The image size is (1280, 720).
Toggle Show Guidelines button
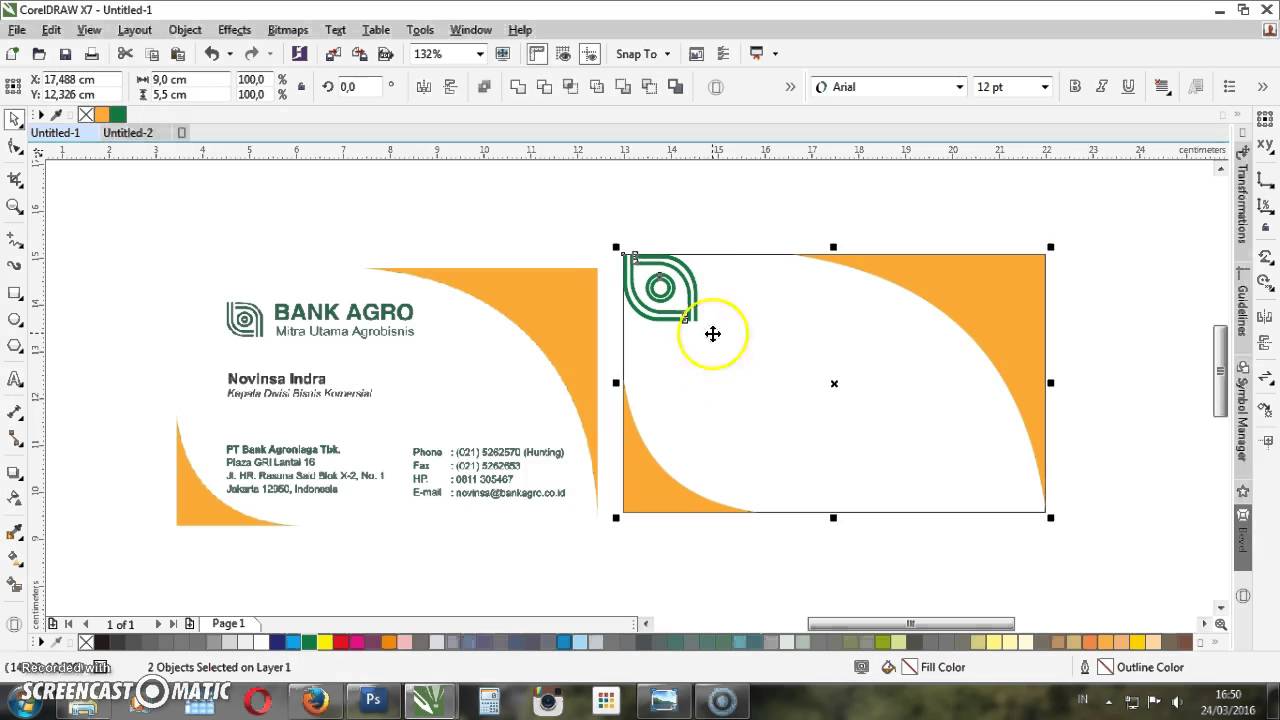coord(590,54)
